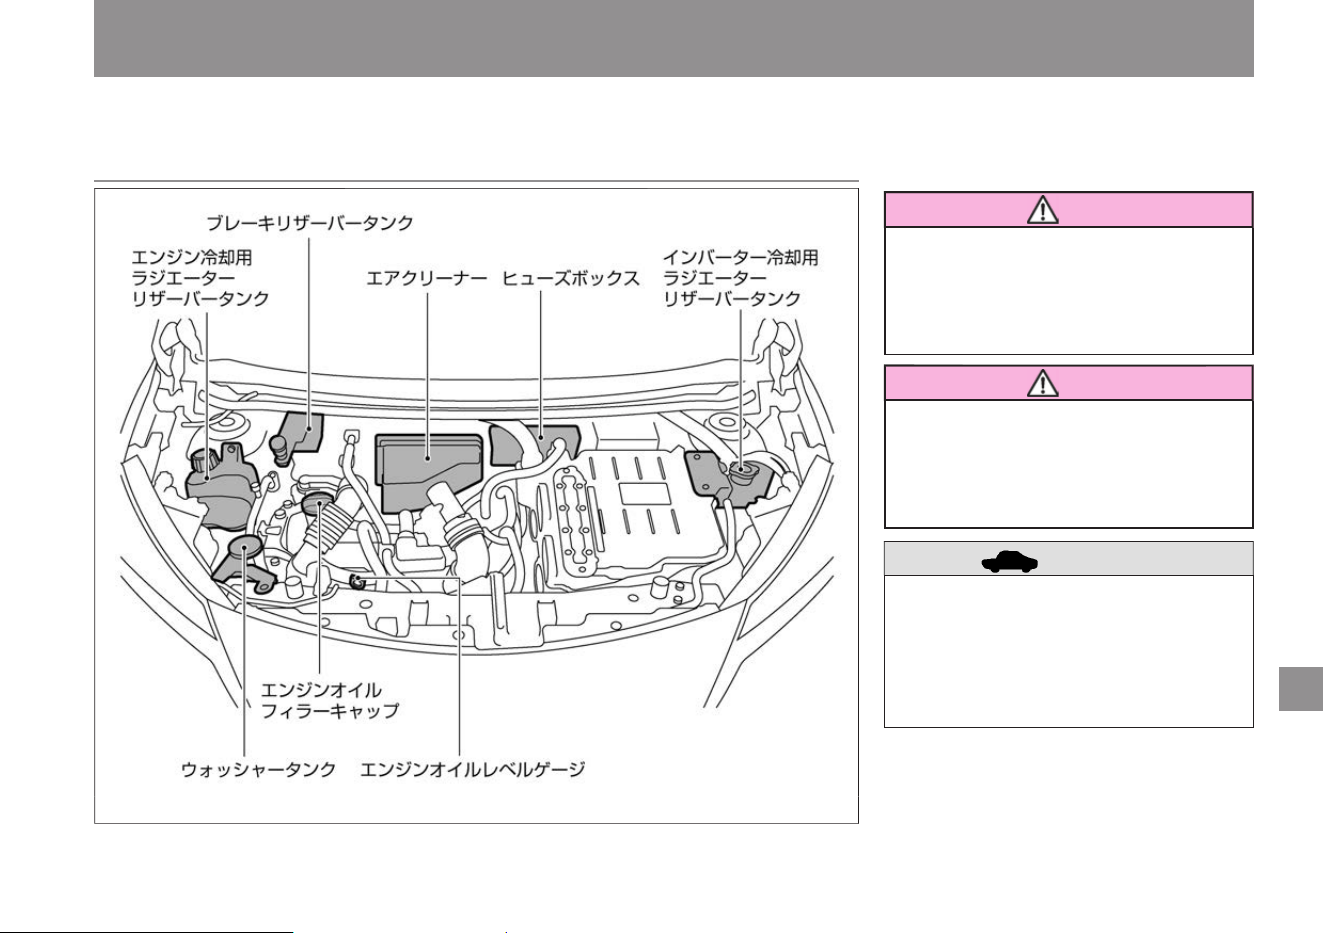Image resolution: width=1324 pixels, height=933 pixels.
Task: Click the brake reservoir tank component
Action: pyautogui.click(x=299, y=436)
